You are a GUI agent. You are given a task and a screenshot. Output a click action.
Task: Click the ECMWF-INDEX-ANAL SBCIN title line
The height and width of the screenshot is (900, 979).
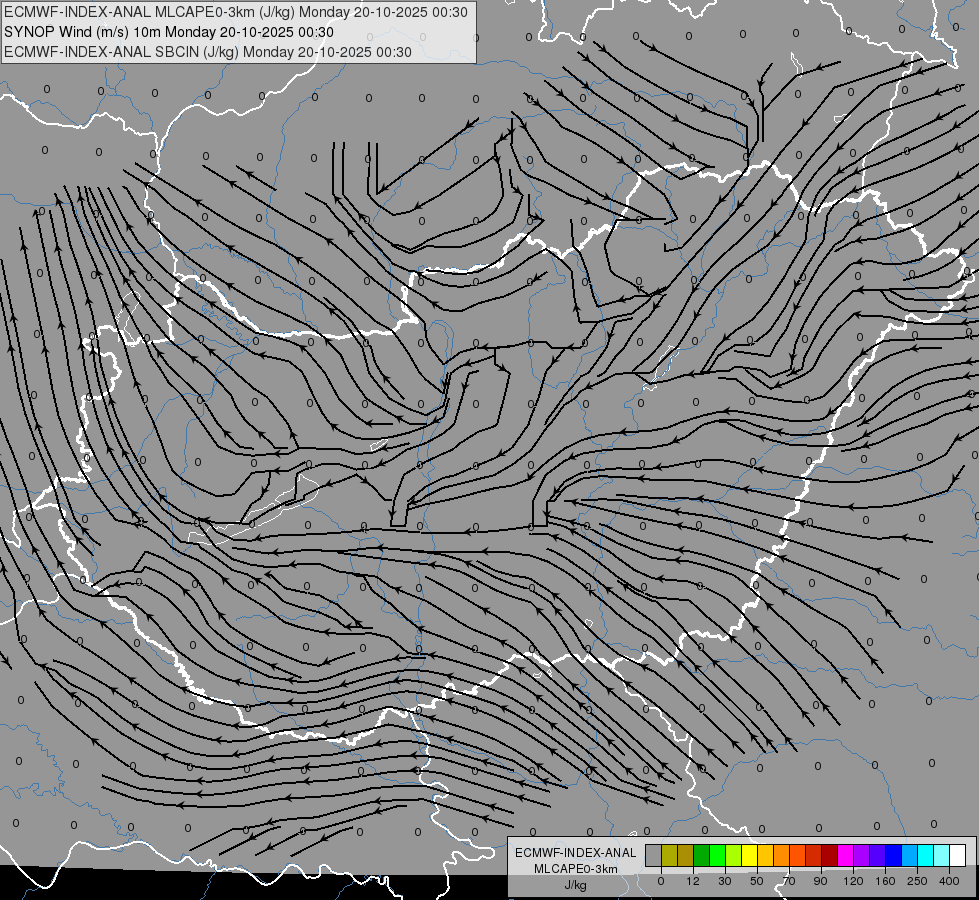point(208,52)
